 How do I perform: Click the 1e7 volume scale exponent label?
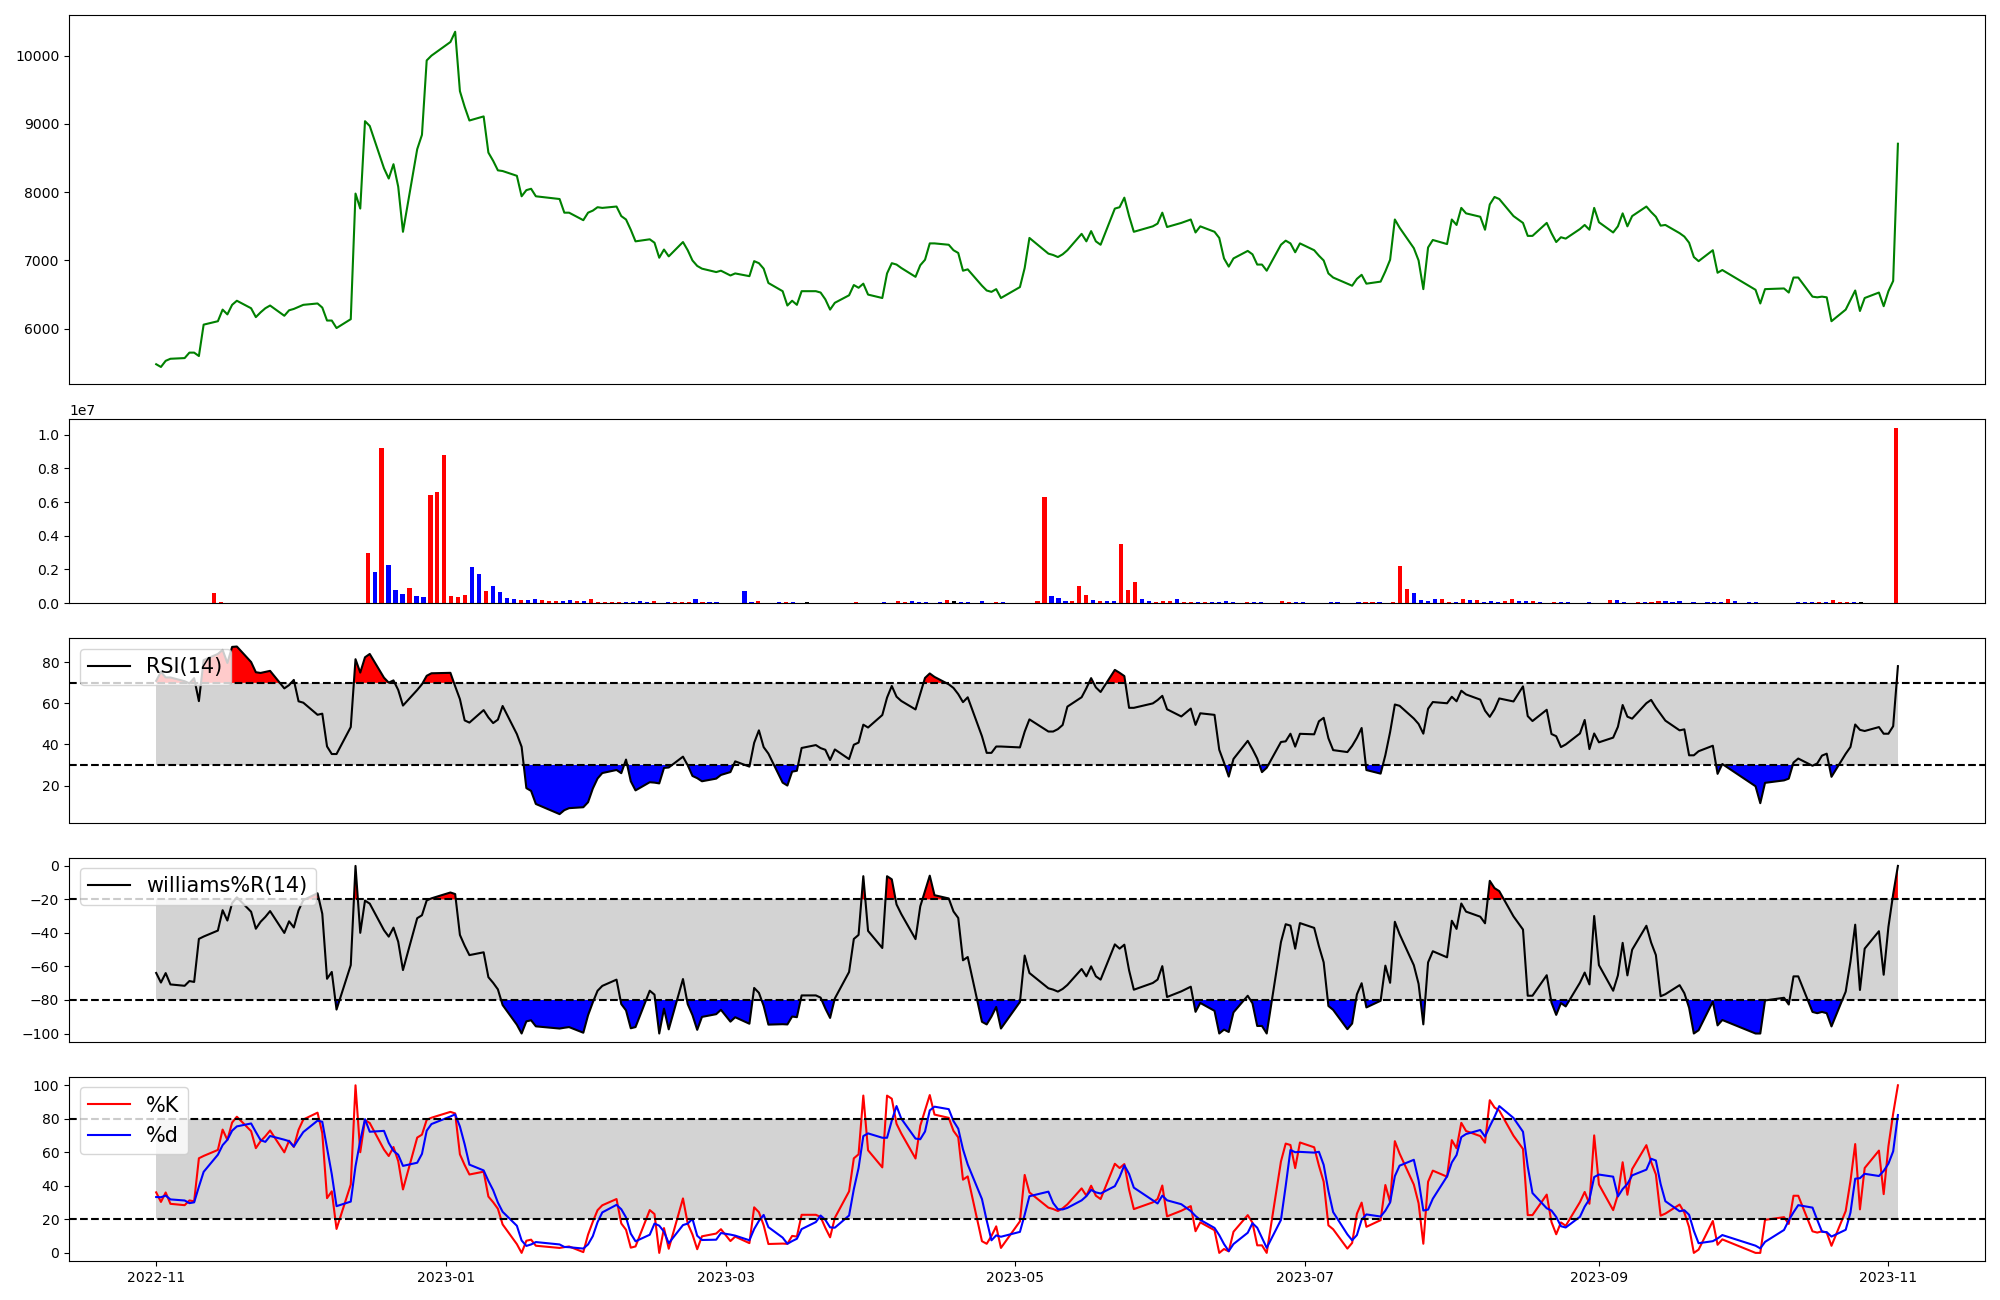point(82,410)
